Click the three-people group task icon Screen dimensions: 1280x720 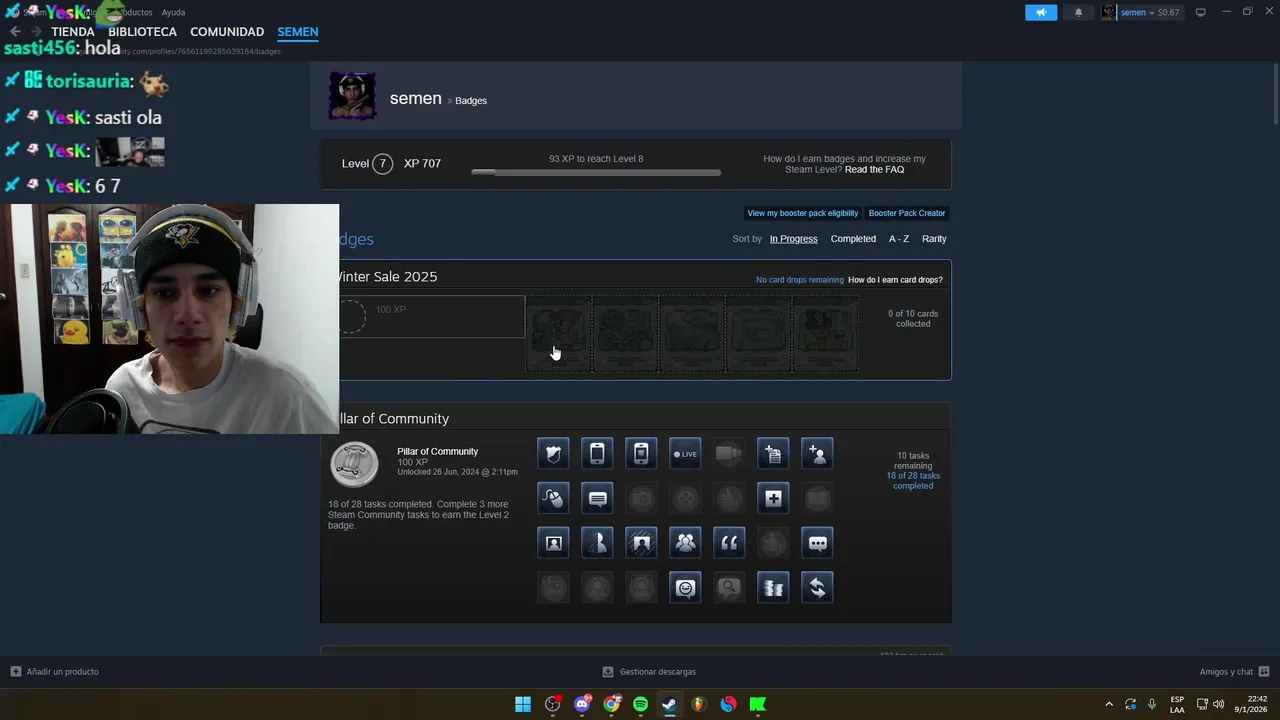click(x=685, y=543)
